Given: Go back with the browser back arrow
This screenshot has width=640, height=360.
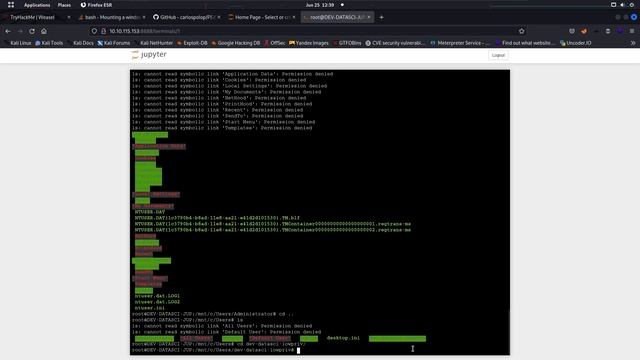Looking at the screenshot, I should (x=8, y=31).
